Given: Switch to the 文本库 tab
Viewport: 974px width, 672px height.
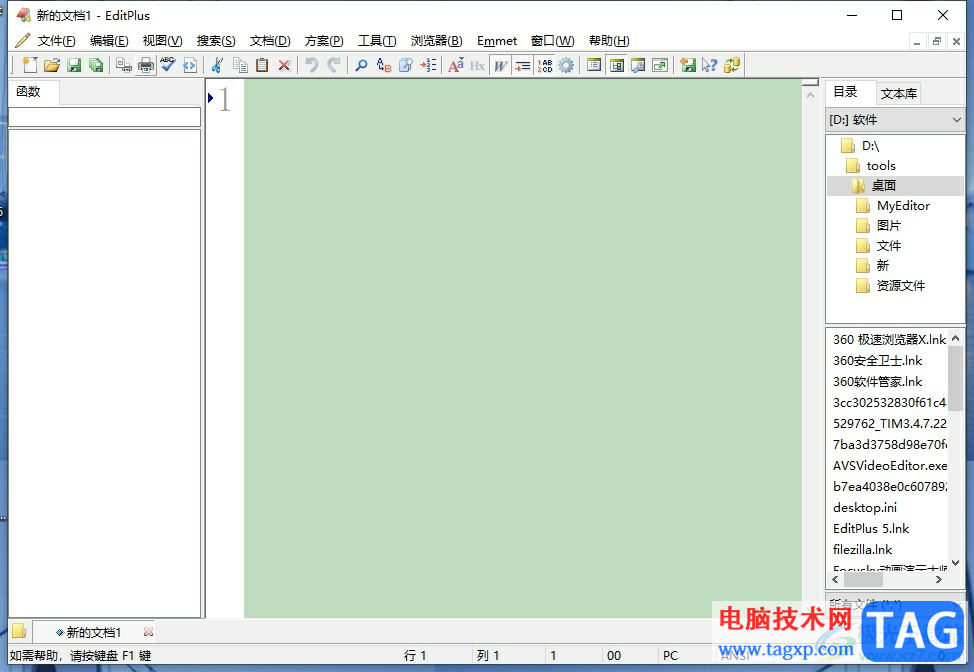Looking at the screenshot, I should pyautogui.click(x=898, y=93).
